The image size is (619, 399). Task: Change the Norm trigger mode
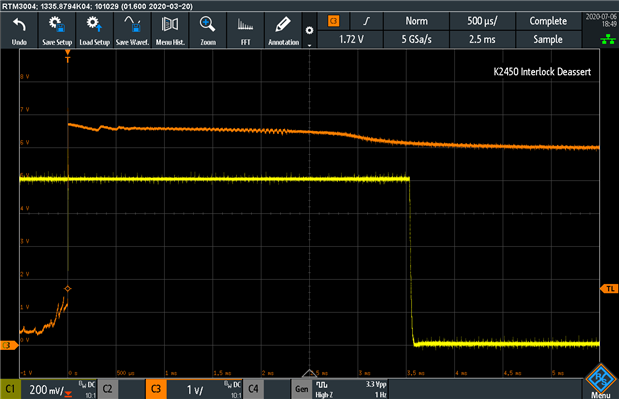tap(416, 21)
